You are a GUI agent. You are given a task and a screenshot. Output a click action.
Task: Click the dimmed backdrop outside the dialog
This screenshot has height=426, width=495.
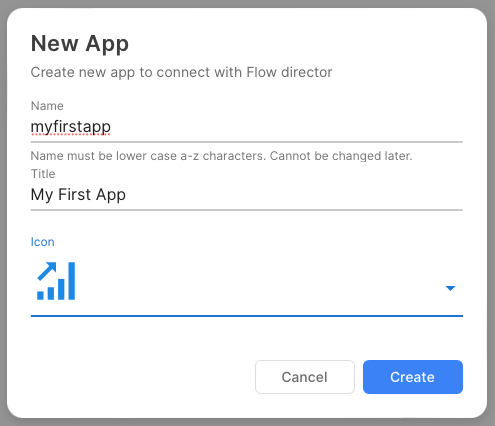point(247,3)
